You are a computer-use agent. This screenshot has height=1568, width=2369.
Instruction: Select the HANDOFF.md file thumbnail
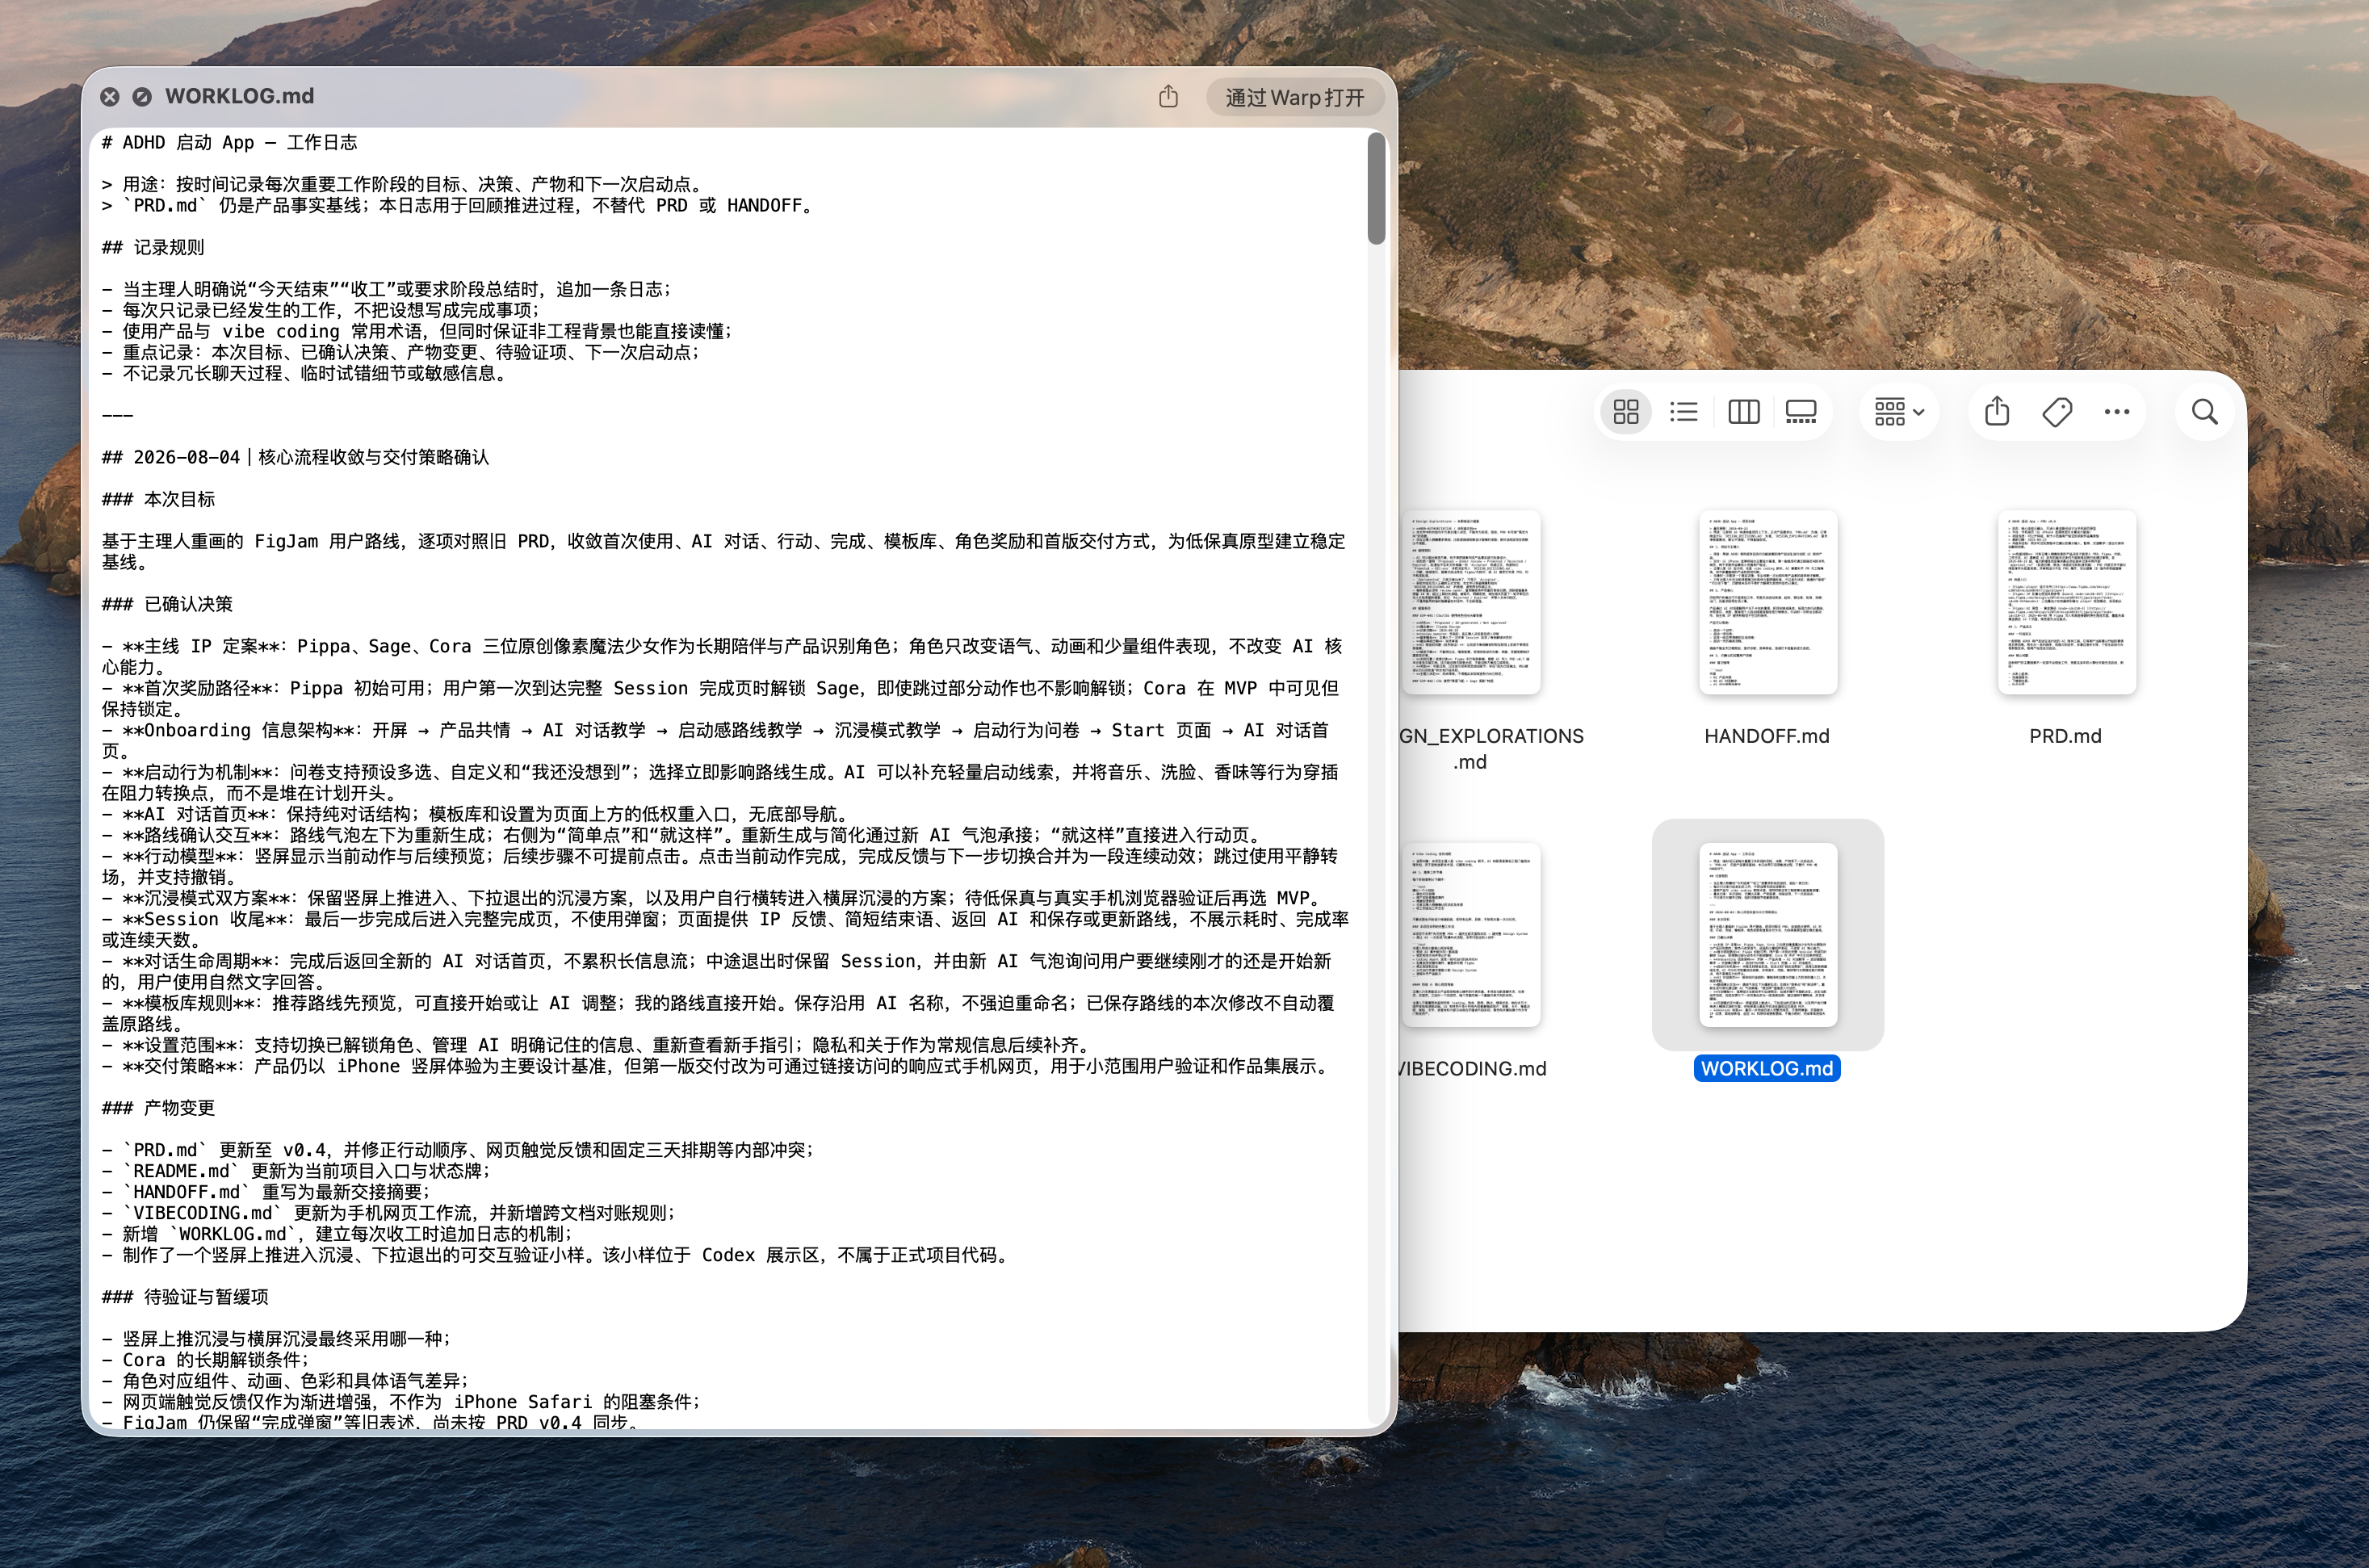[1768, 602]
